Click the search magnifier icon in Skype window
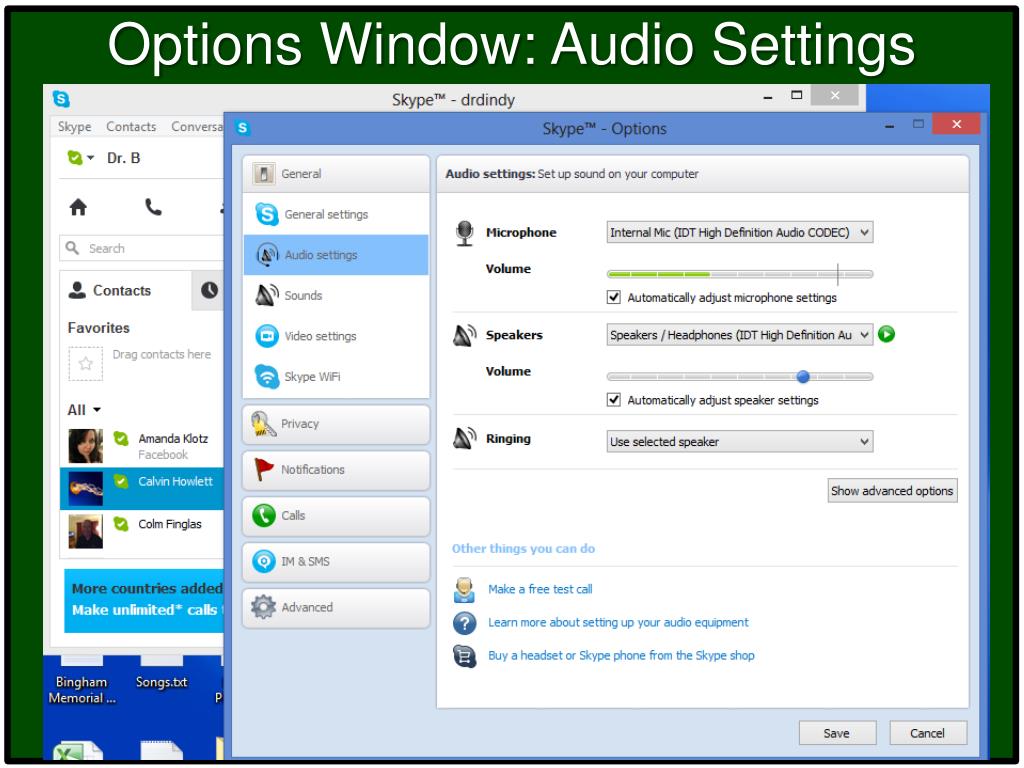The image size is (1024, 768). coord(72,248)
